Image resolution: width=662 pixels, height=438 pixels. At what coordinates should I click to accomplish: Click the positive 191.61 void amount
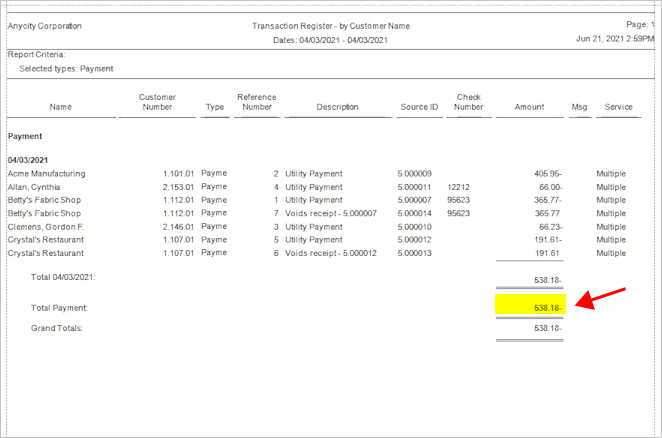pyautogui.click(x=547, y=253)
